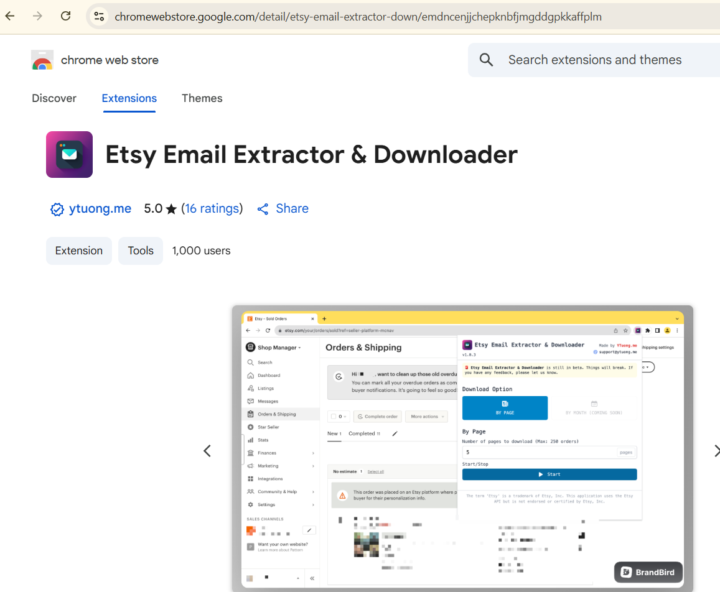Click the Etsy Email Extractor app icon
The image size is (720, 592).
click(x=69, y=154)
